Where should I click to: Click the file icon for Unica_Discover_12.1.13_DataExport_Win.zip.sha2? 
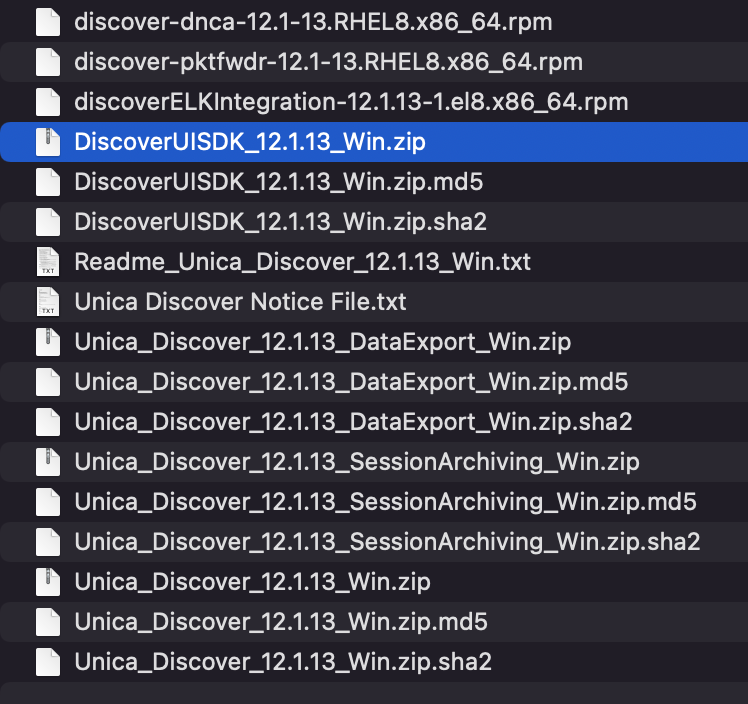(48, 422)
